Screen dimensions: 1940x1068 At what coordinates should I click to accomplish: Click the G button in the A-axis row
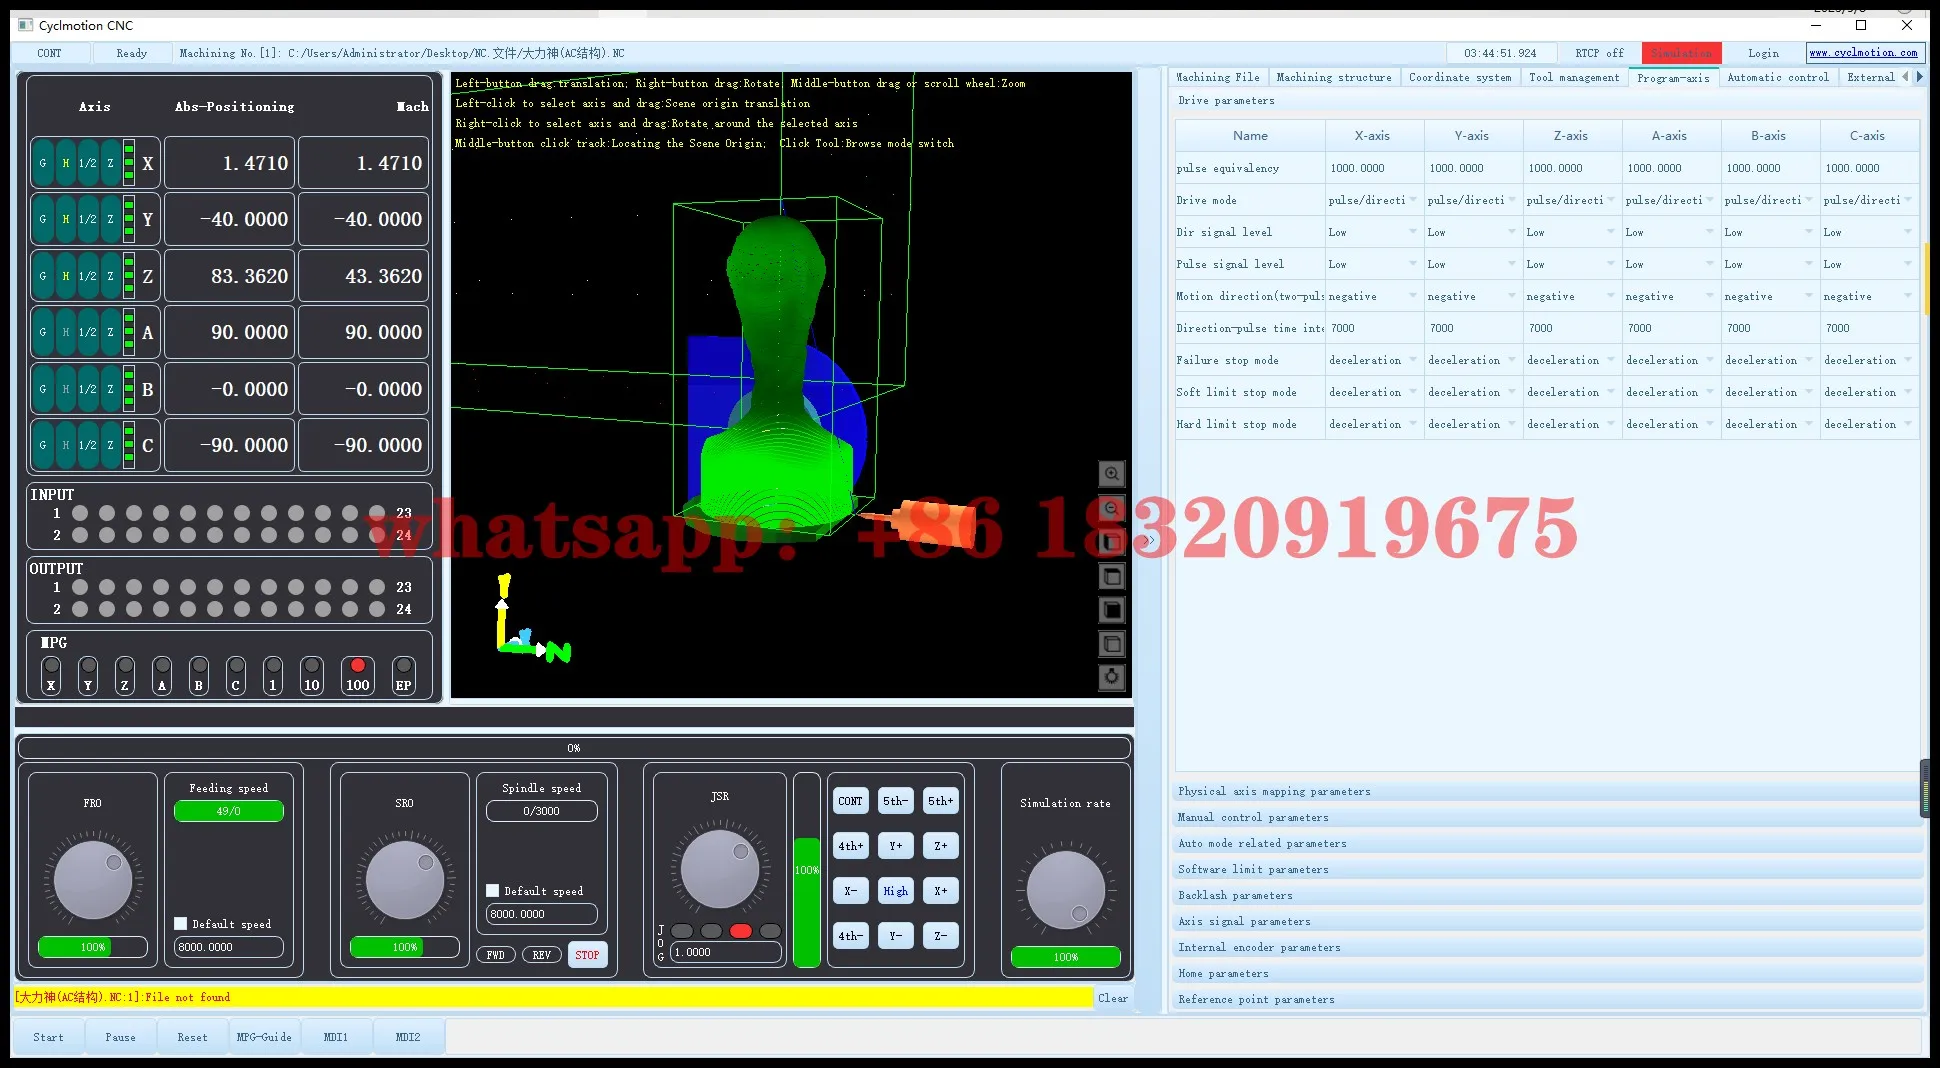point(43,332)
